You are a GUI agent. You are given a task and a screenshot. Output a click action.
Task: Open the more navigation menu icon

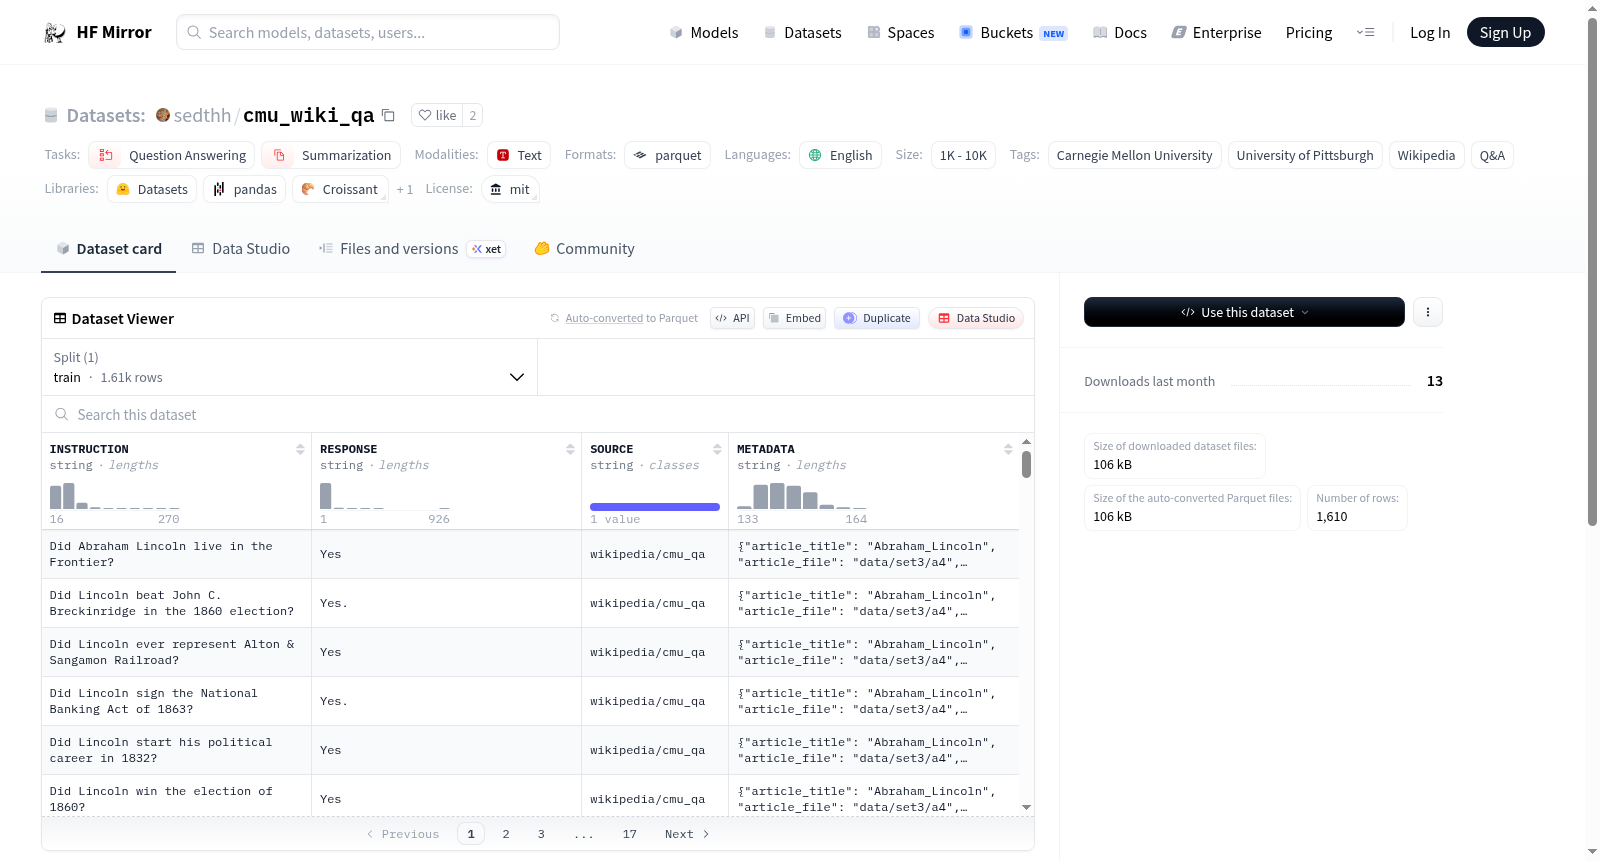tap(1365, 33)
